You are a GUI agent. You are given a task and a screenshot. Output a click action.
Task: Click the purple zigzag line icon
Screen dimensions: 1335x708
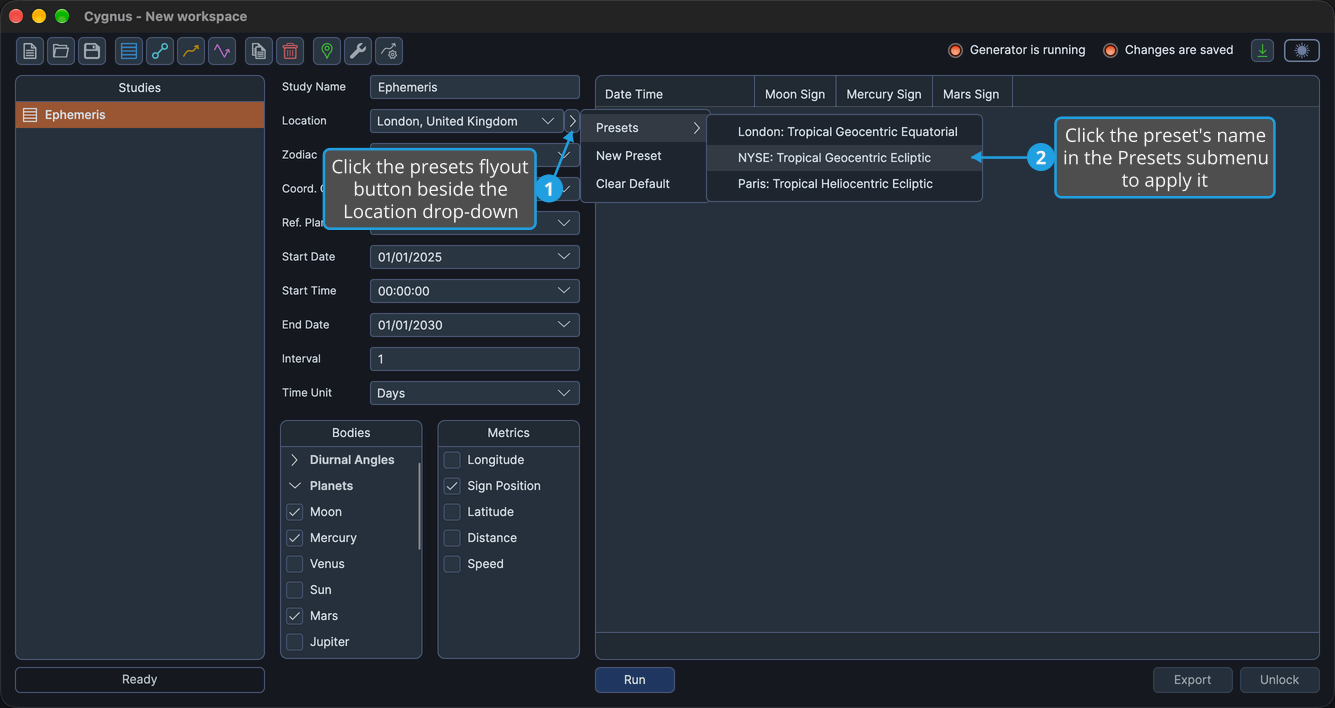pos(222,51)
